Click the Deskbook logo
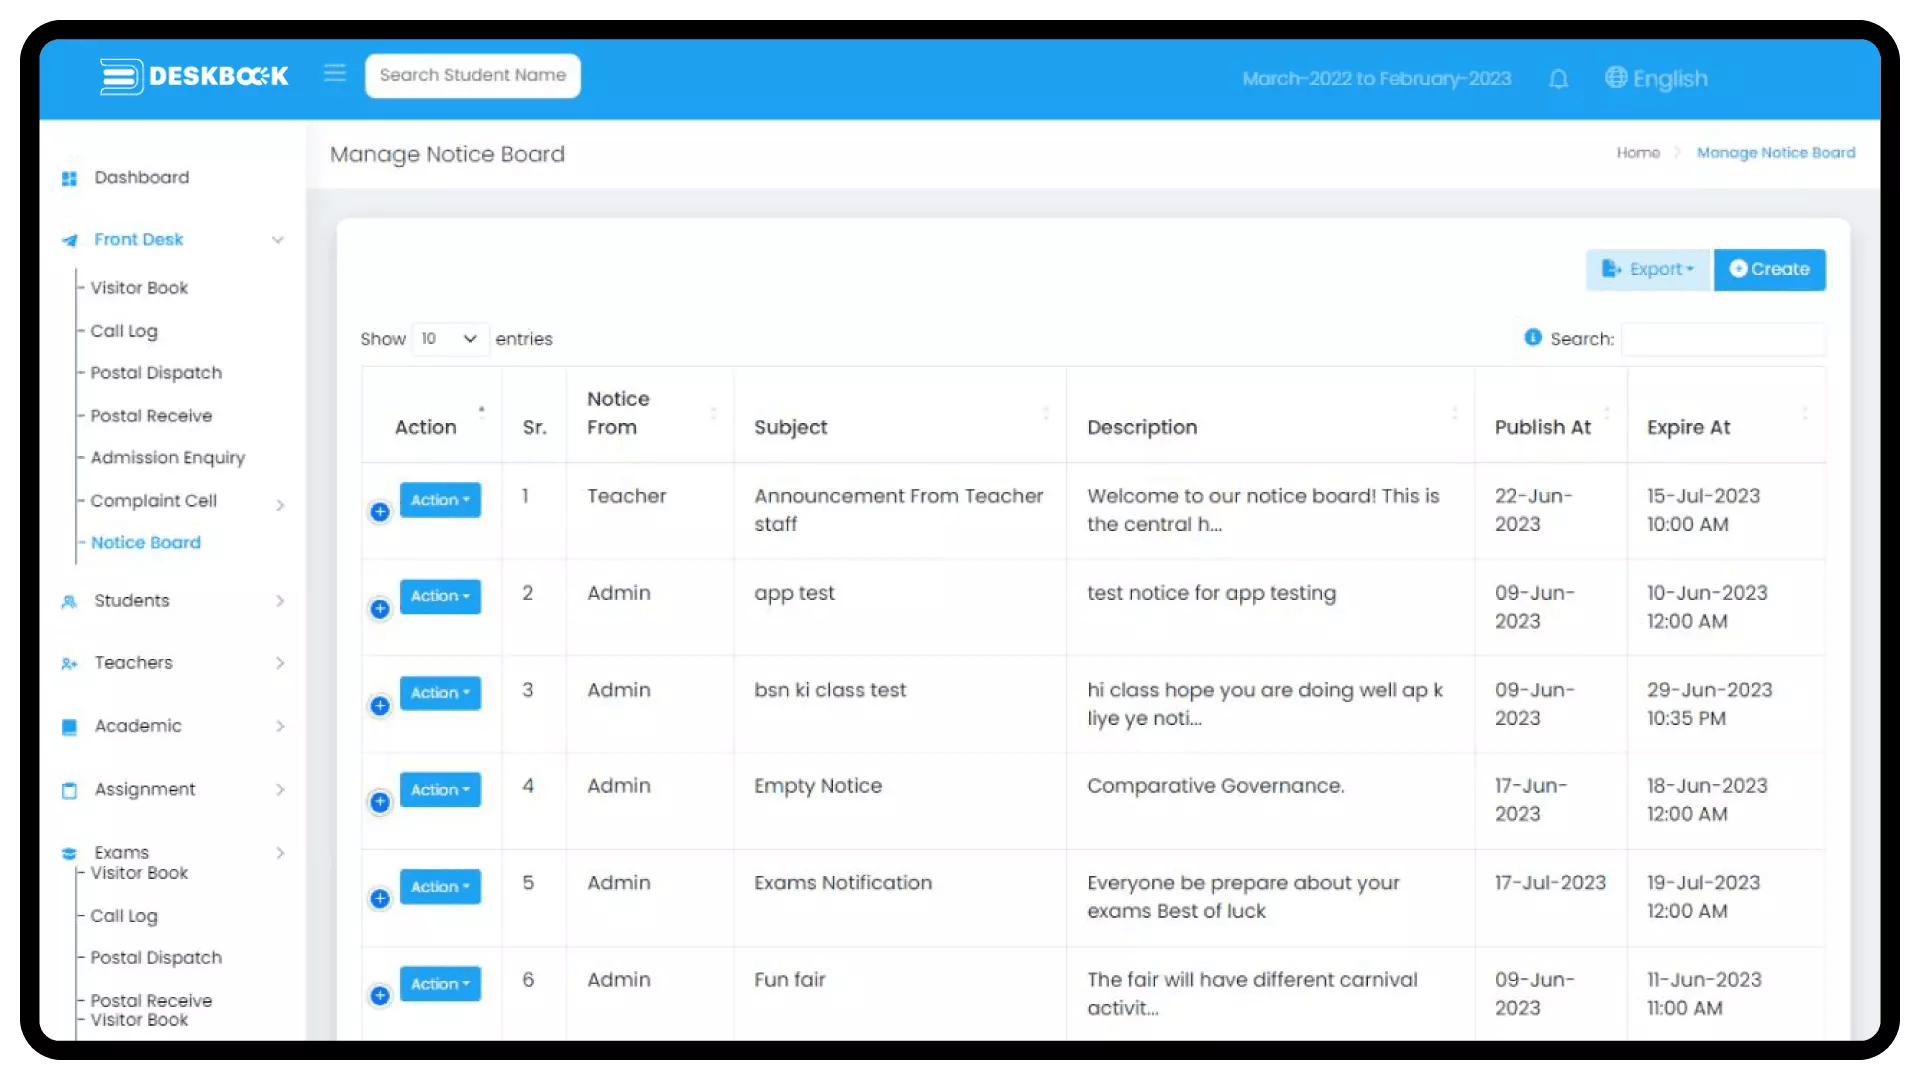 194,76
